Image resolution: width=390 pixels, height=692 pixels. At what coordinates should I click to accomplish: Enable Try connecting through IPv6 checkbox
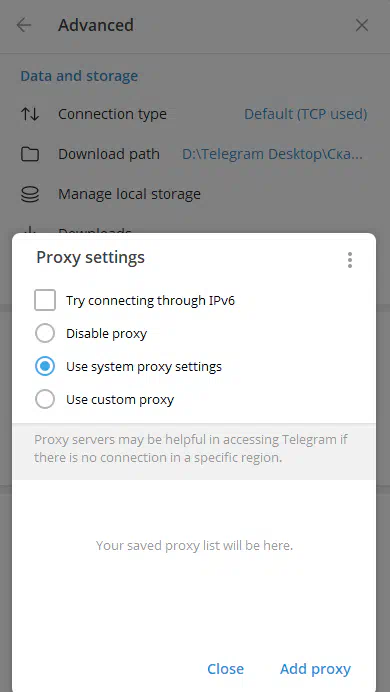tap(45, 301)
